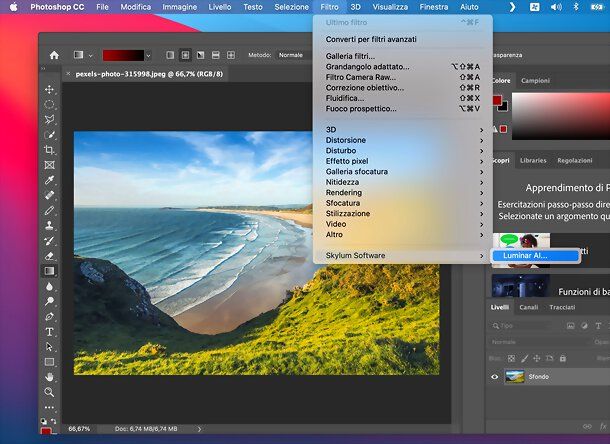This screenshot has width=610, height=444.
Task: Select the Pen tool
Action: tap(49, 317)
